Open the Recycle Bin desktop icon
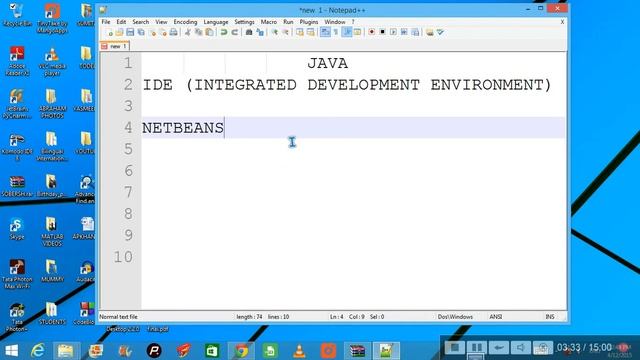Viewport: 640px width, 360px height. point(17,14)
